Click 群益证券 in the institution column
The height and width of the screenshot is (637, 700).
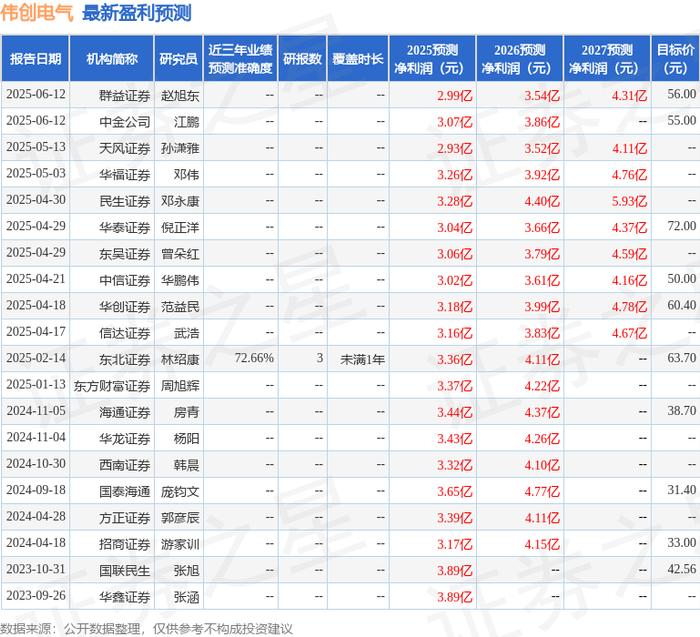point(125,96)
